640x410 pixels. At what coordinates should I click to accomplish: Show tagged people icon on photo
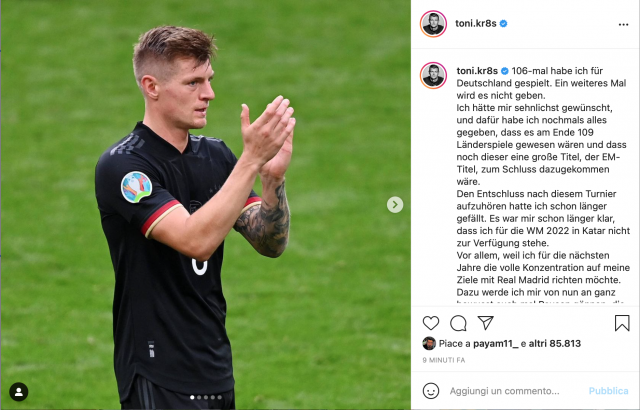19,392
